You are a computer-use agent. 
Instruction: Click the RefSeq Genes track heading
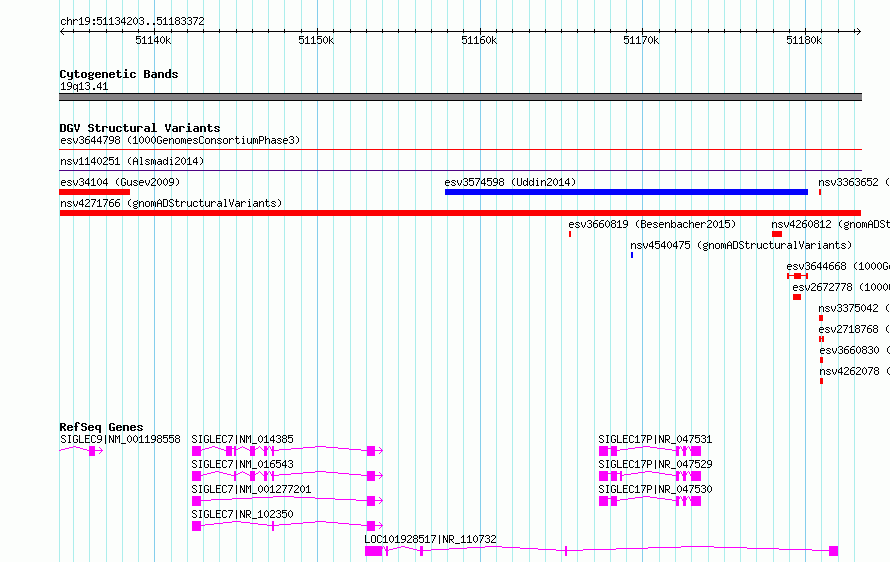click(x=101, y=427)
